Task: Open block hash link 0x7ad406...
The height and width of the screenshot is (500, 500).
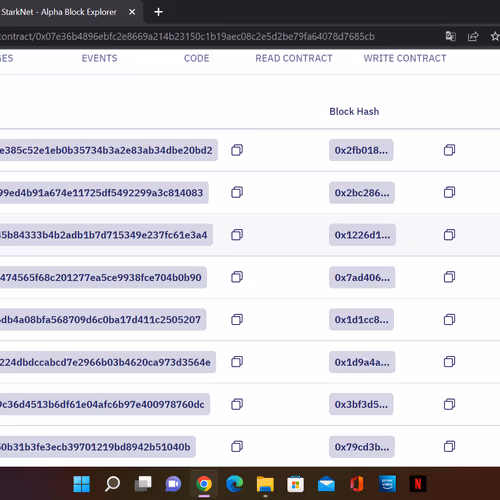Action: [362, 277]
